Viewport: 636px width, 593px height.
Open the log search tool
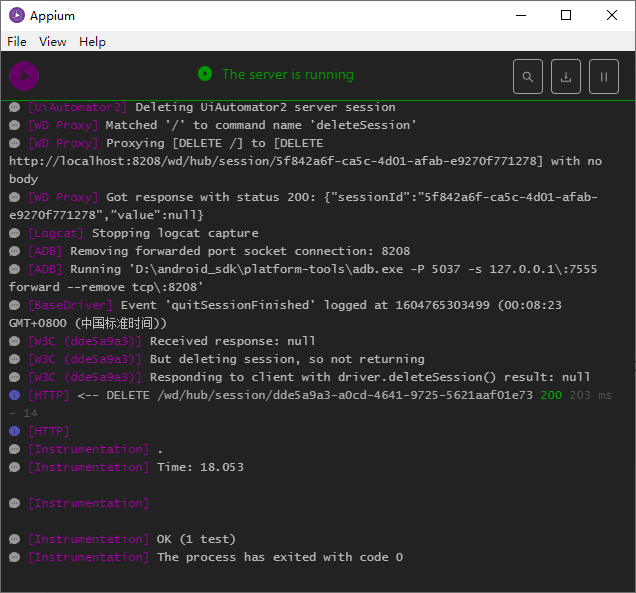click(527, 77)
